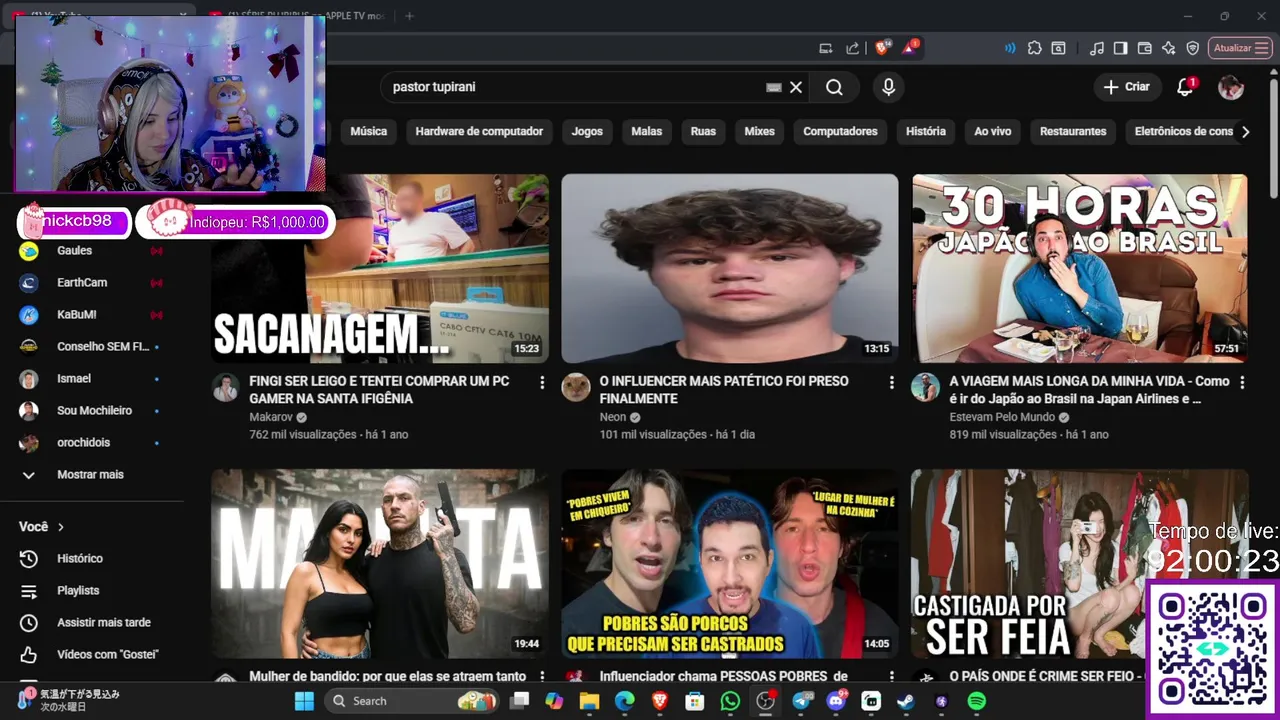The image size is (1280, 720).
Task: Open the account avatar menu
Action: point(1231,87)
